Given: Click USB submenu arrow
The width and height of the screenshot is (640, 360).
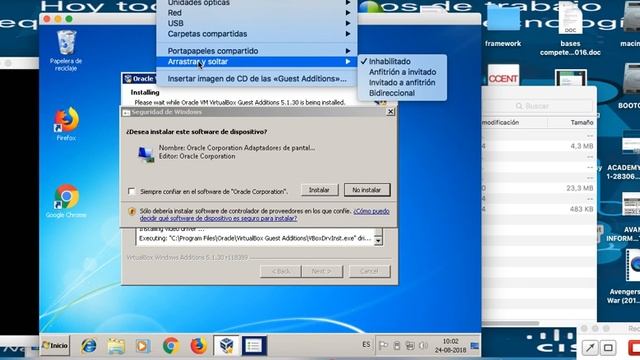Looking at the screenshot, I should [348, 23].
